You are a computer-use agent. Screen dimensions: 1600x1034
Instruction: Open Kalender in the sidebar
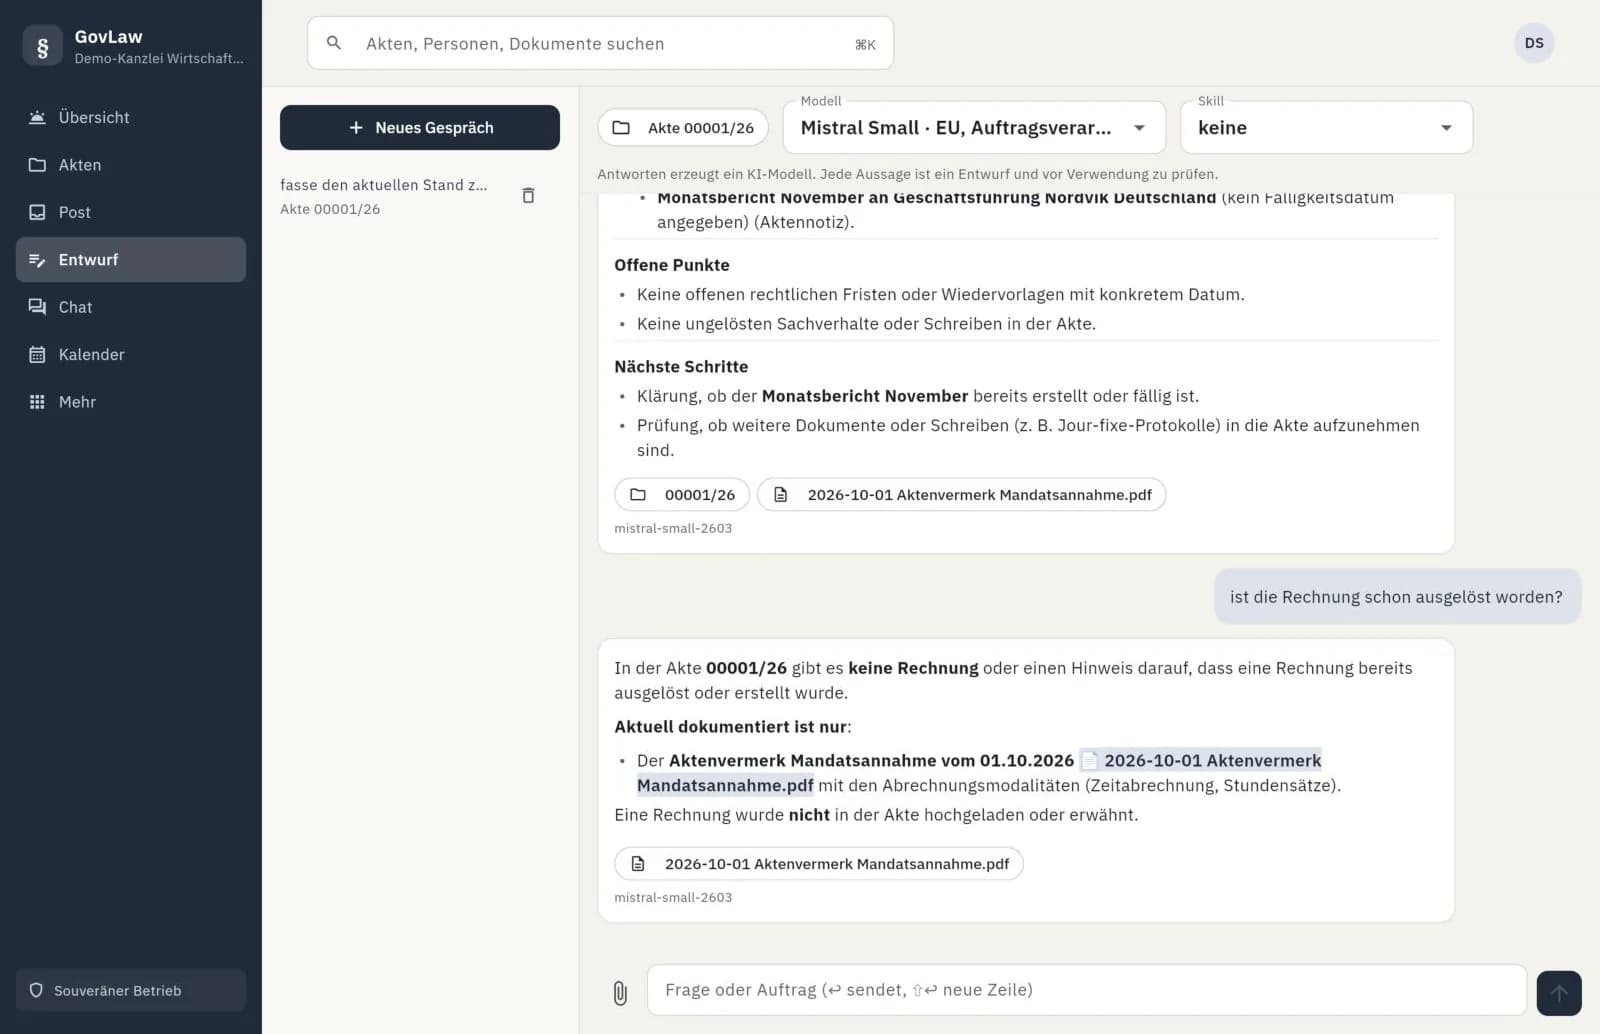[131, 354]
